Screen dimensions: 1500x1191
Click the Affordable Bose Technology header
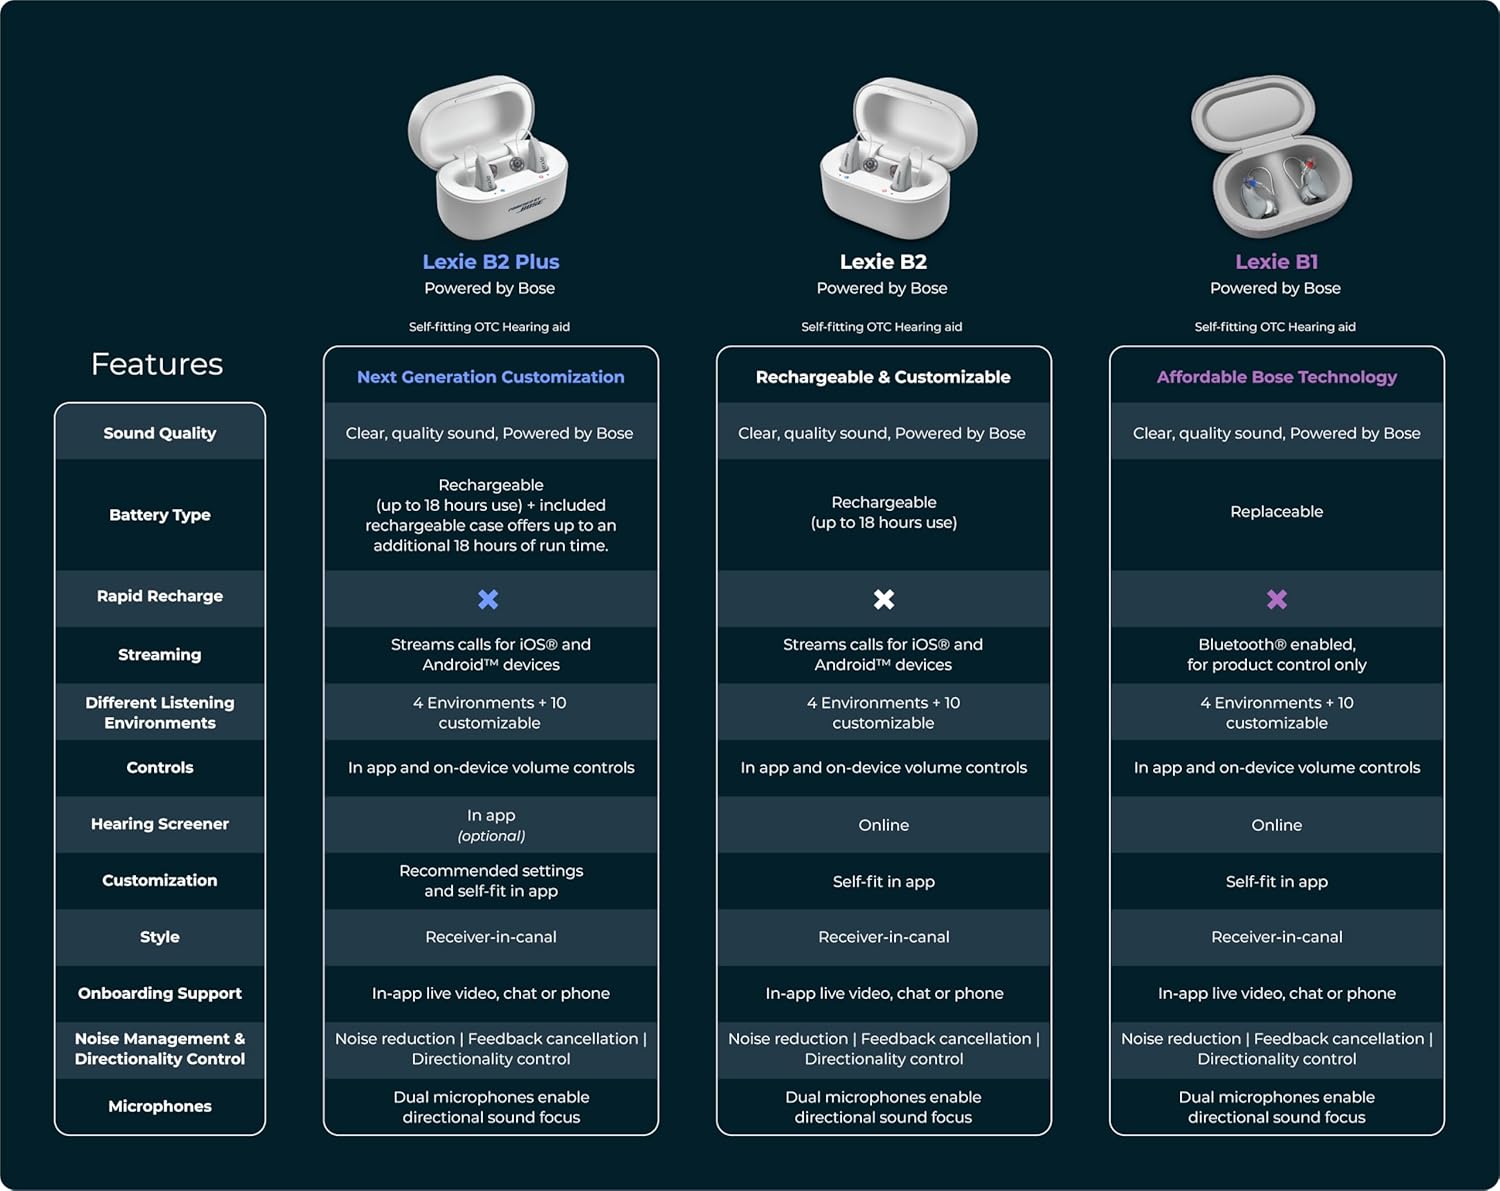[x=1277, y=377]
